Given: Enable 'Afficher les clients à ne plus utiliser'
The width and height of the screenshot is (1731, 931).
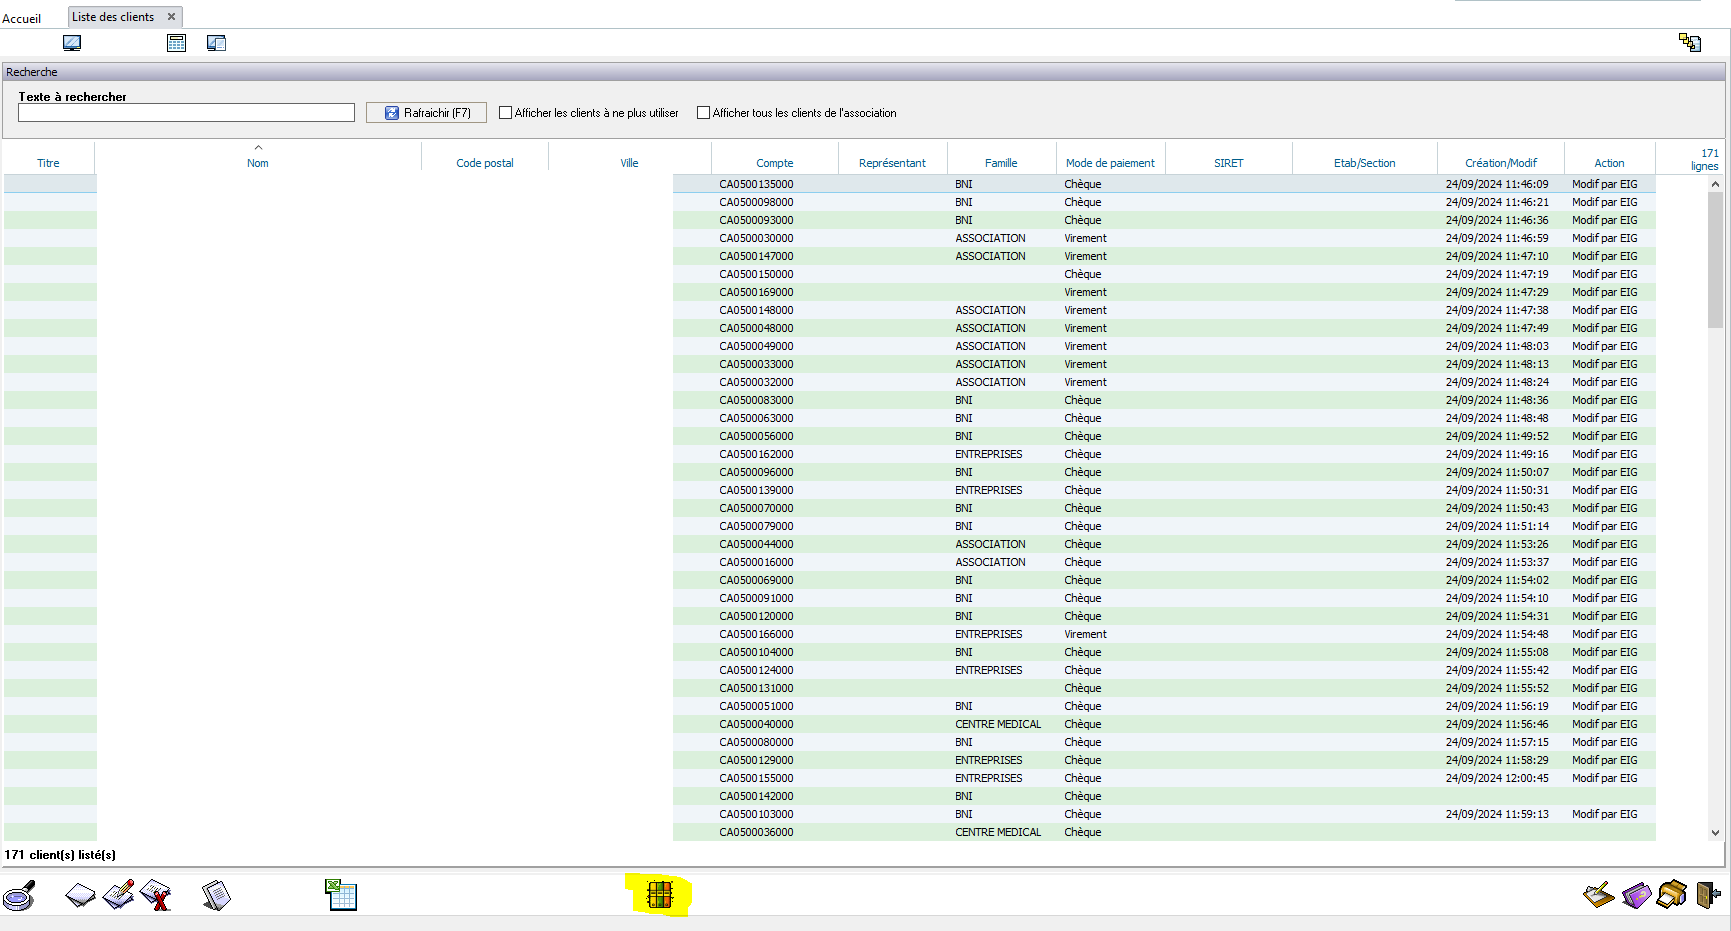Looking at the screenshot, I should (x=506, y=113).
